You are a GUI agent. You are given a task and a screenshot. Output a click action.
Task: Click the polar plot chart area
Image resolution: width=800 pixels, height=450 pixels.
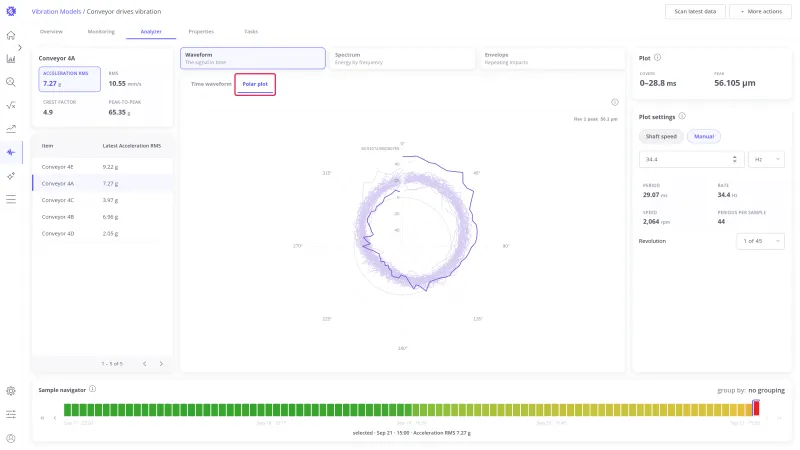[403, 246]
